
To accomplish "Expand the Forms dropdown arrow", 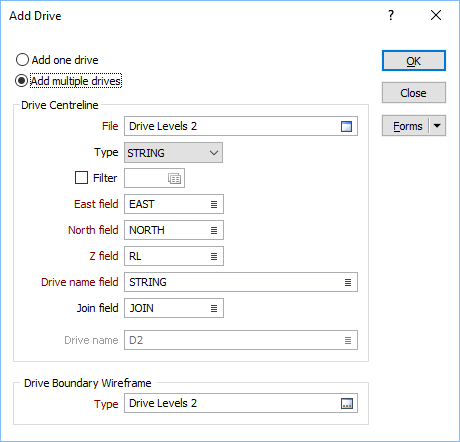I will (x=437, y=126).
